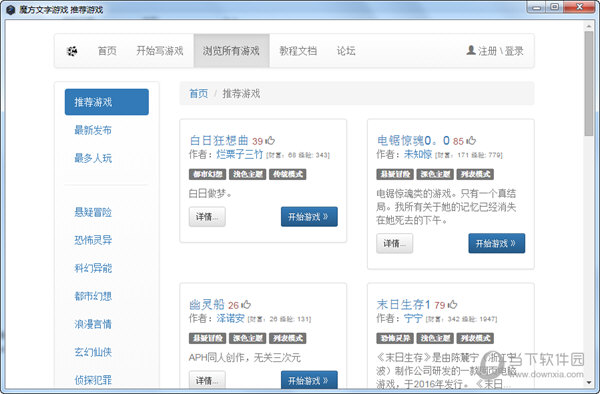Click 列表模式 tag on 电锯惊魂0。0 card
600x394 pixels.
point(475,174)
